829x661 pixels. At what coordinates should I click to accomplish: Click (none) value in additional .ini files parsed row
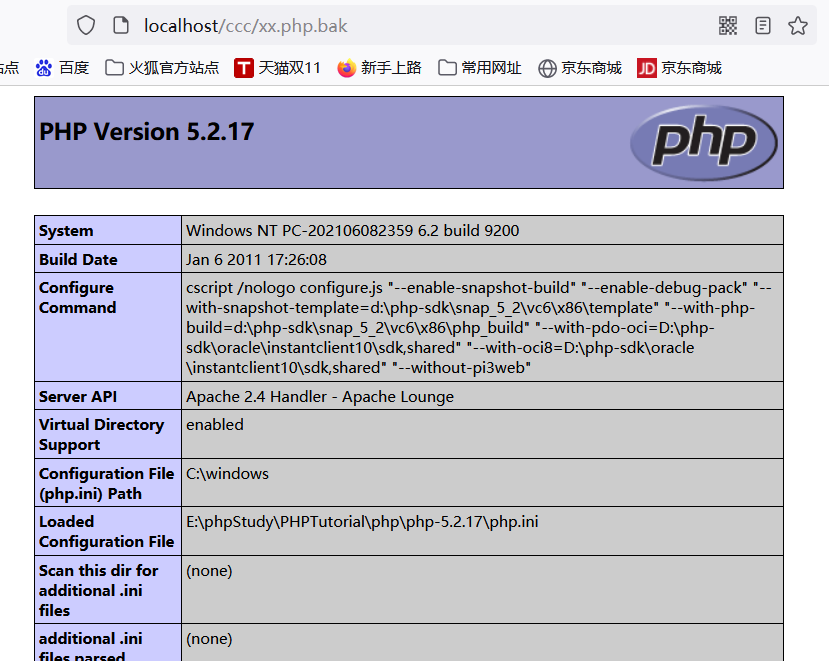click(x=209, y=639)
